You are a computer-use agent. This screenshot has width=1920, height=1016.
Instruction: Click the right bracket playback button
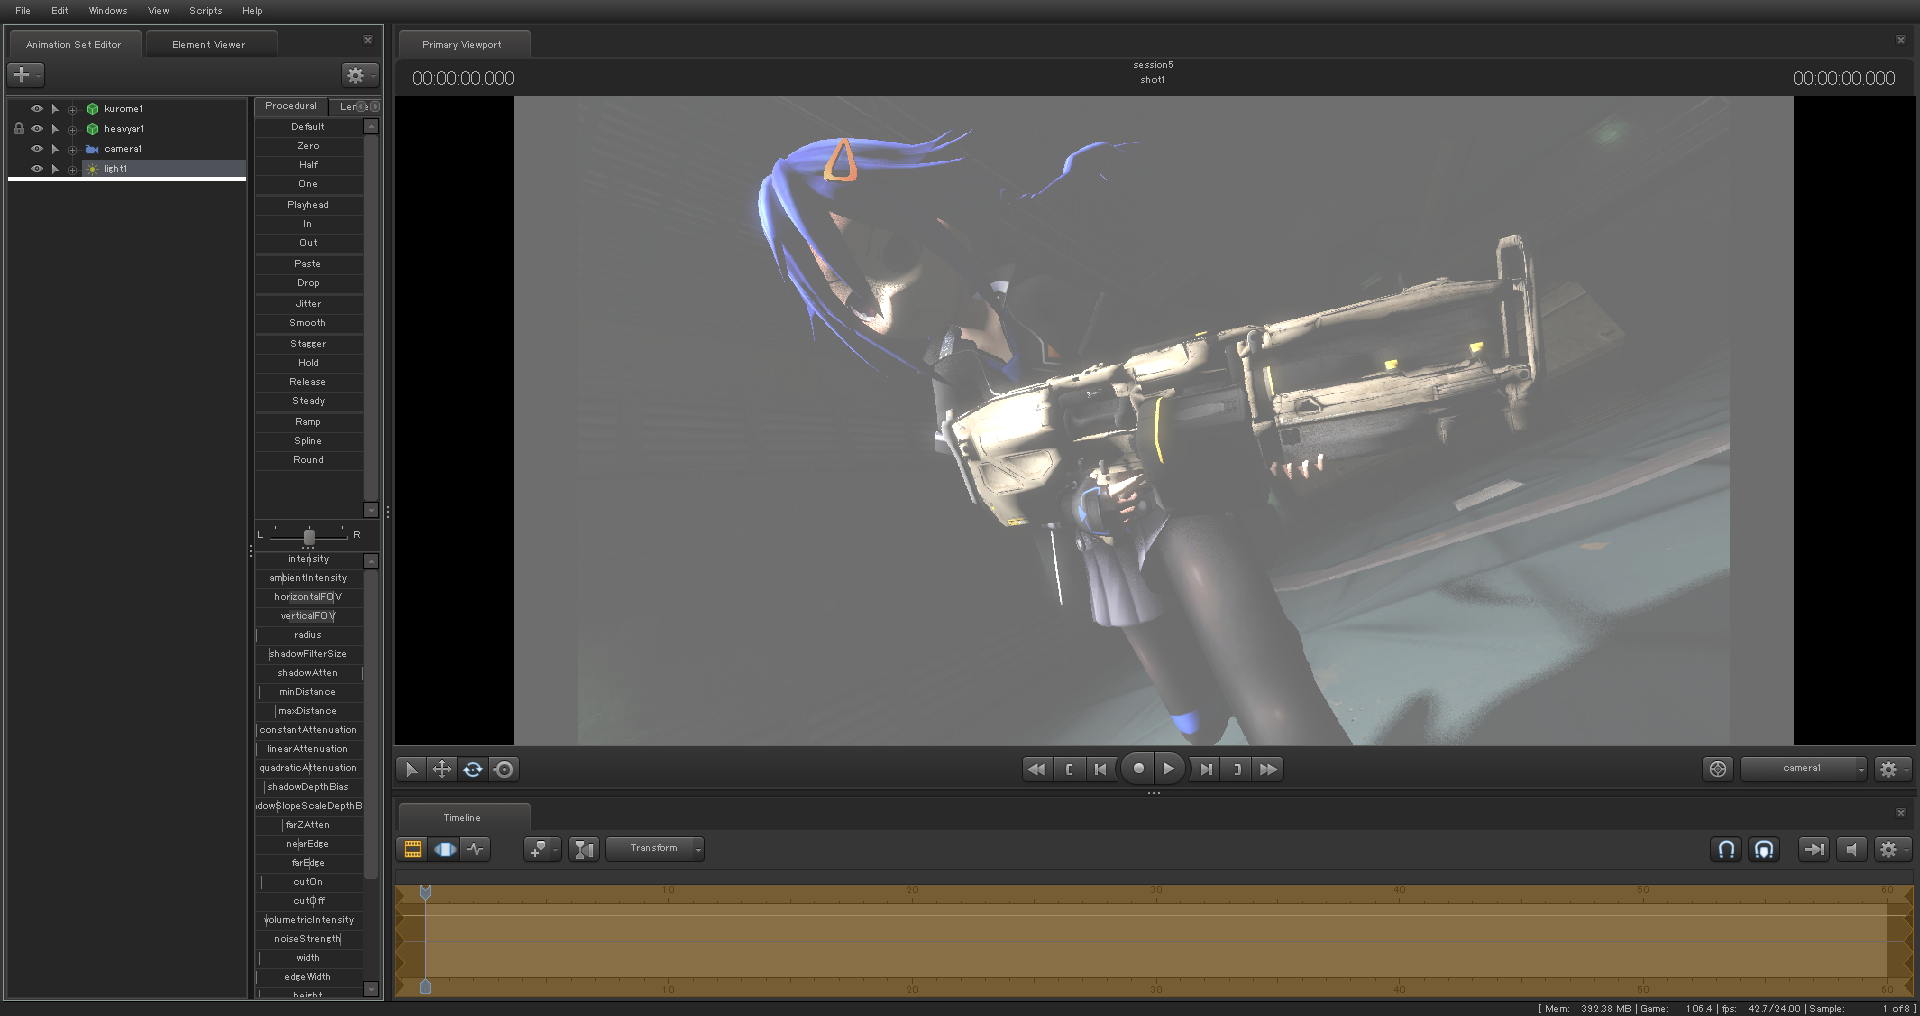[x=1237, y=769]
